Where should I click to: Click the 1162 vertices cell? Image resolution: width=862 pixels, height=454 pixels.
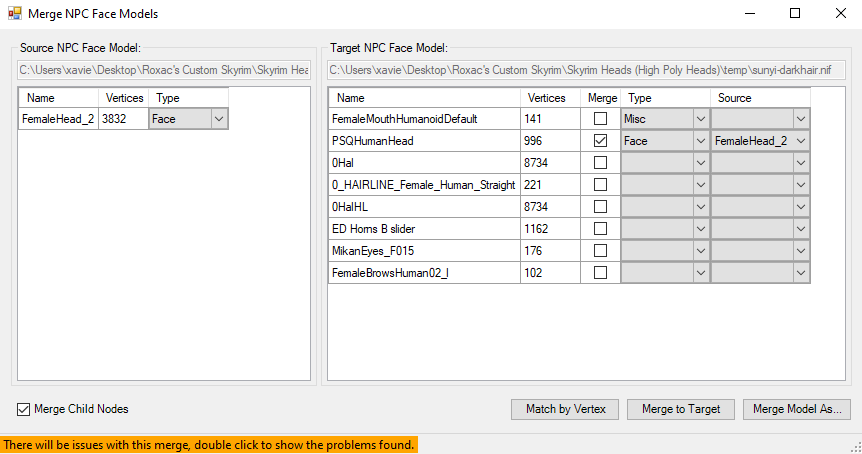(550, 229)
